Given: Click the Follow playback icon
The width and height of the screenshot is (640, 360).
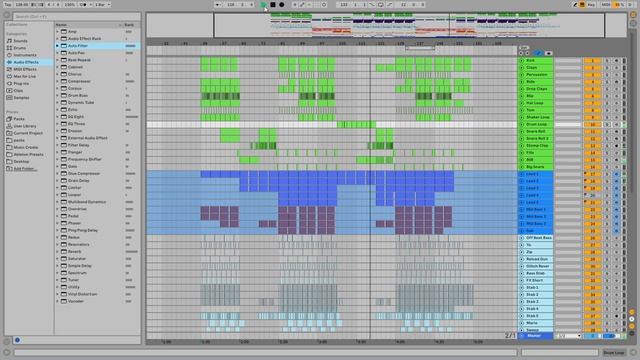Looking at the screenshot, I should [218, 4].
